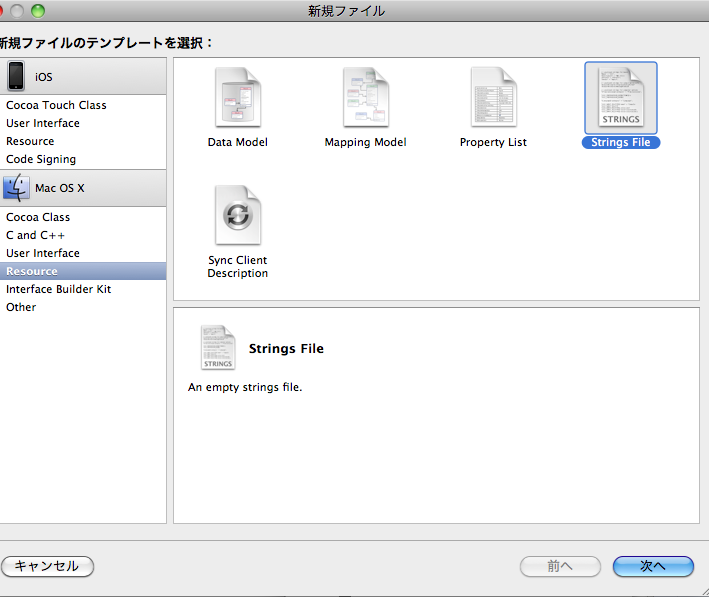Click the Sync Client Description label text
The width and height of the screenshot is (709, 597).
(238, 267)
